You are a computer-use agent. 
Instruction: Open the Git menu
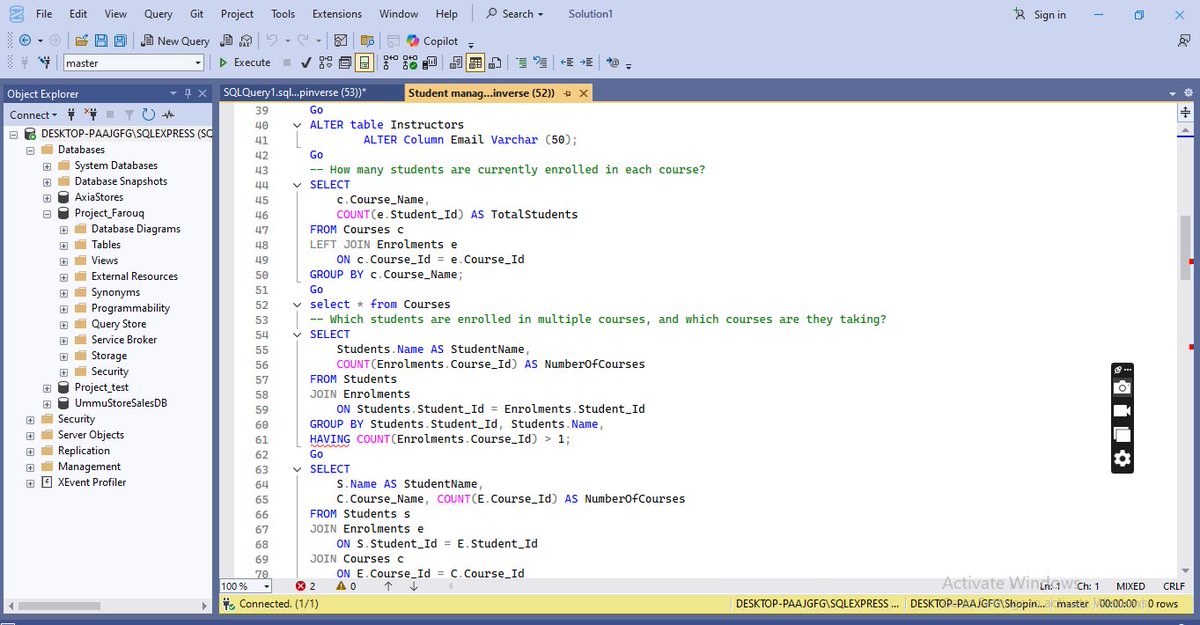coord(195,14)
